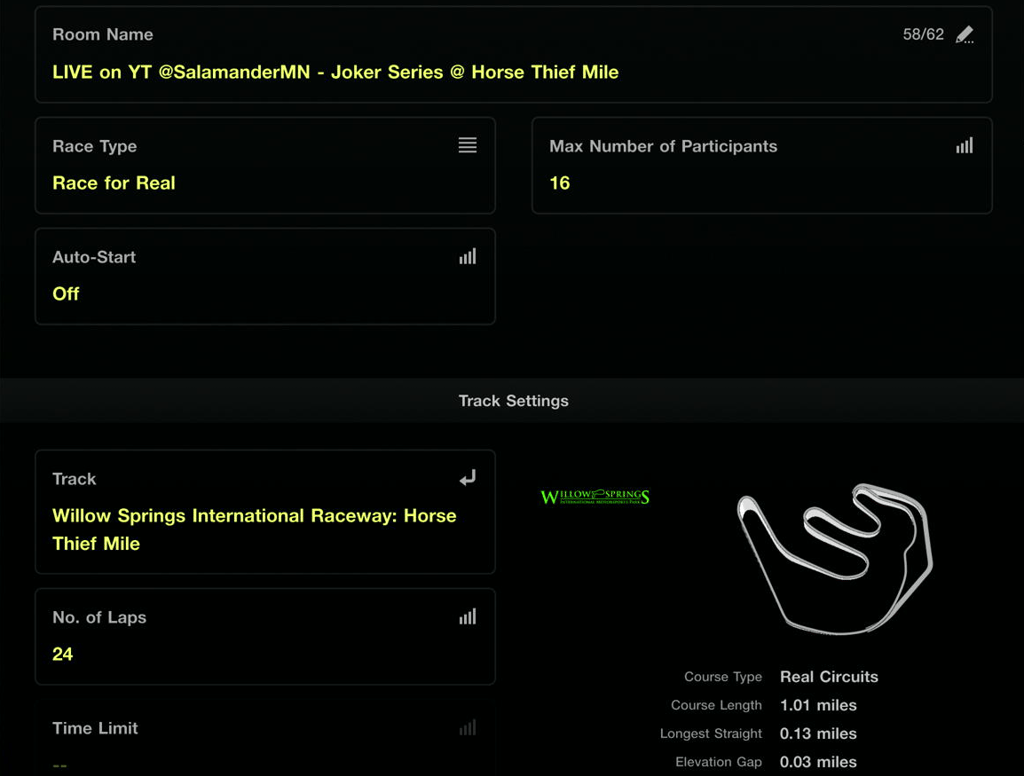The image size is (1024, 776).
Task: Click the dimmed bars icon on Time Limit
Action: (468, 728)
